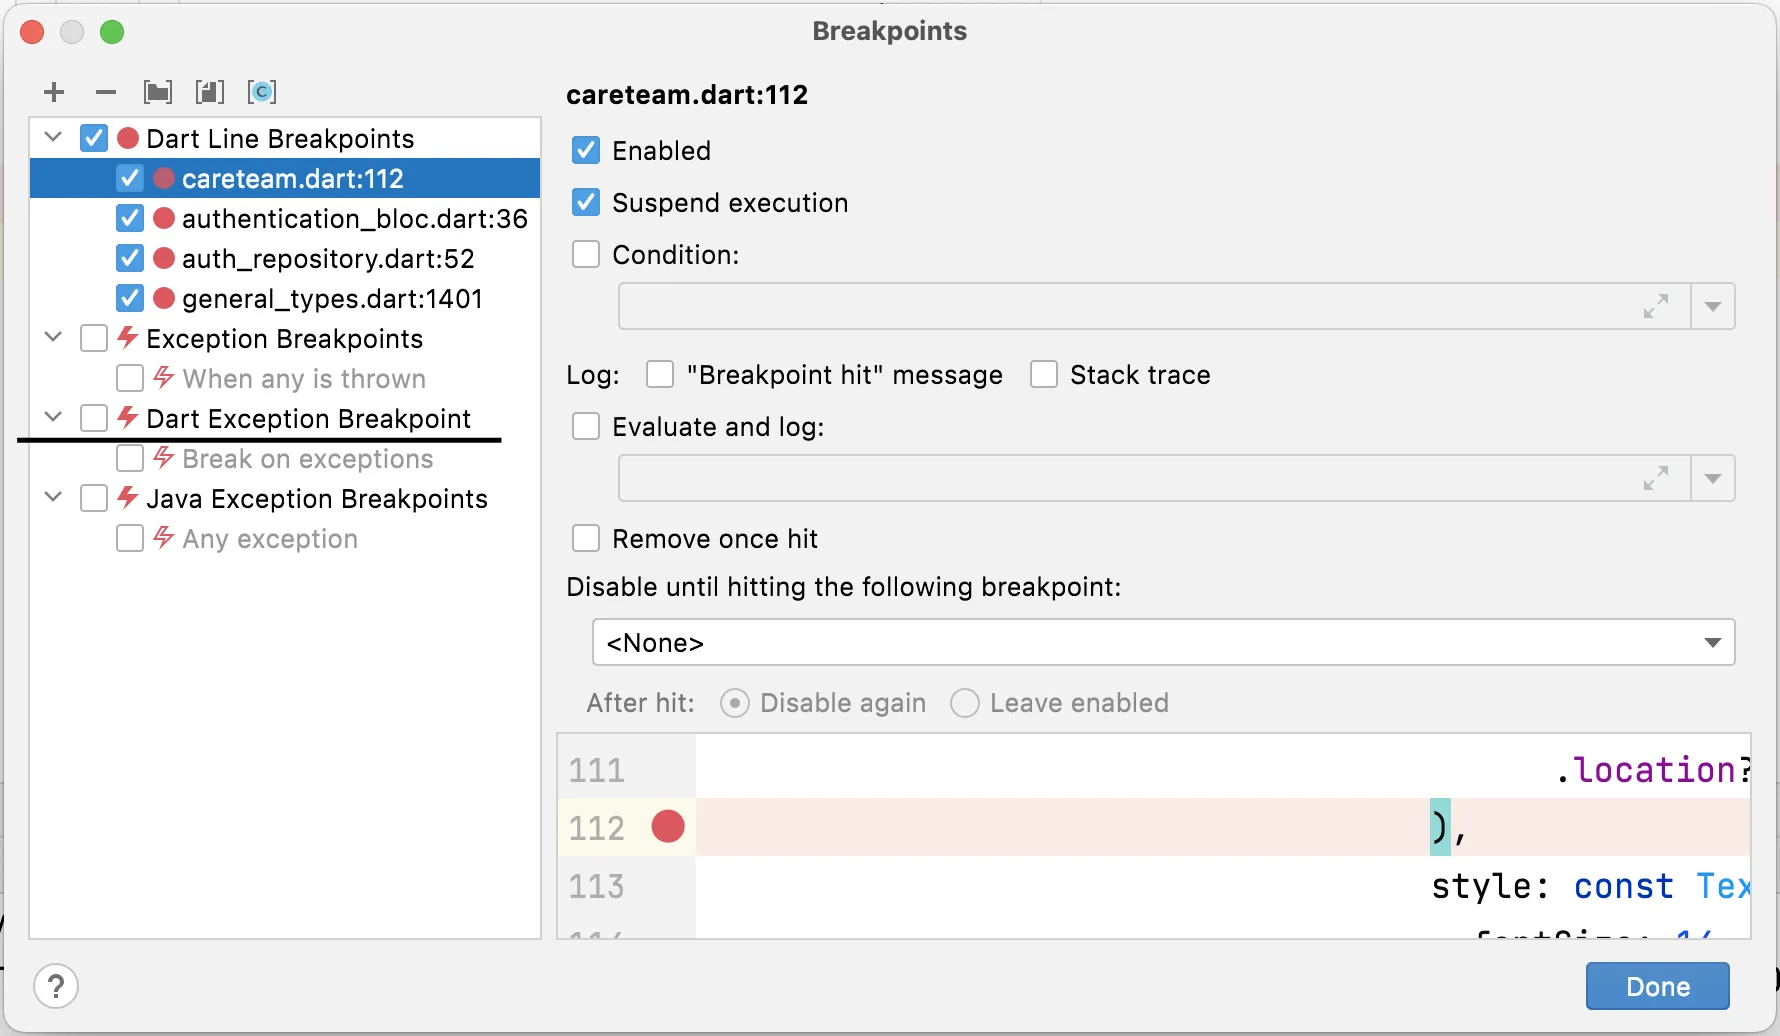Check the Remove once hit option
Viewport: 1780px width, 1036px height.
tap(586, 539)
